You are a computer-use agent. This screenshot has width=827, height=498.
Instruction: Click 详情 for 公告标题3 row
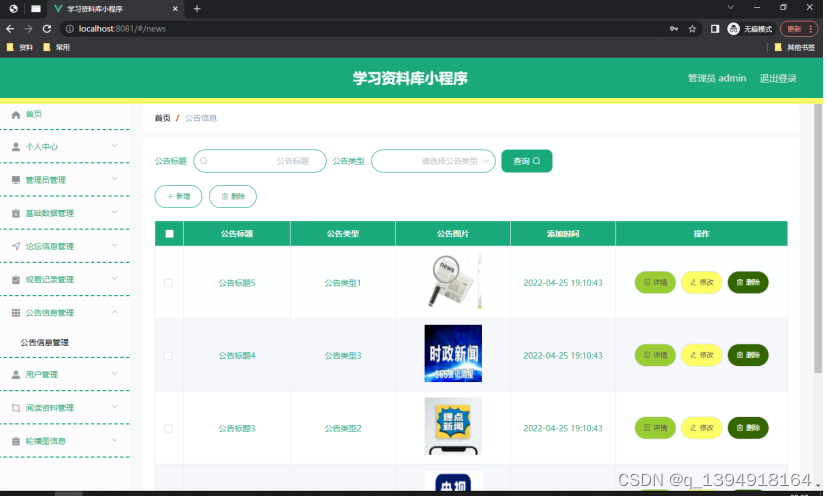(655, 428)
